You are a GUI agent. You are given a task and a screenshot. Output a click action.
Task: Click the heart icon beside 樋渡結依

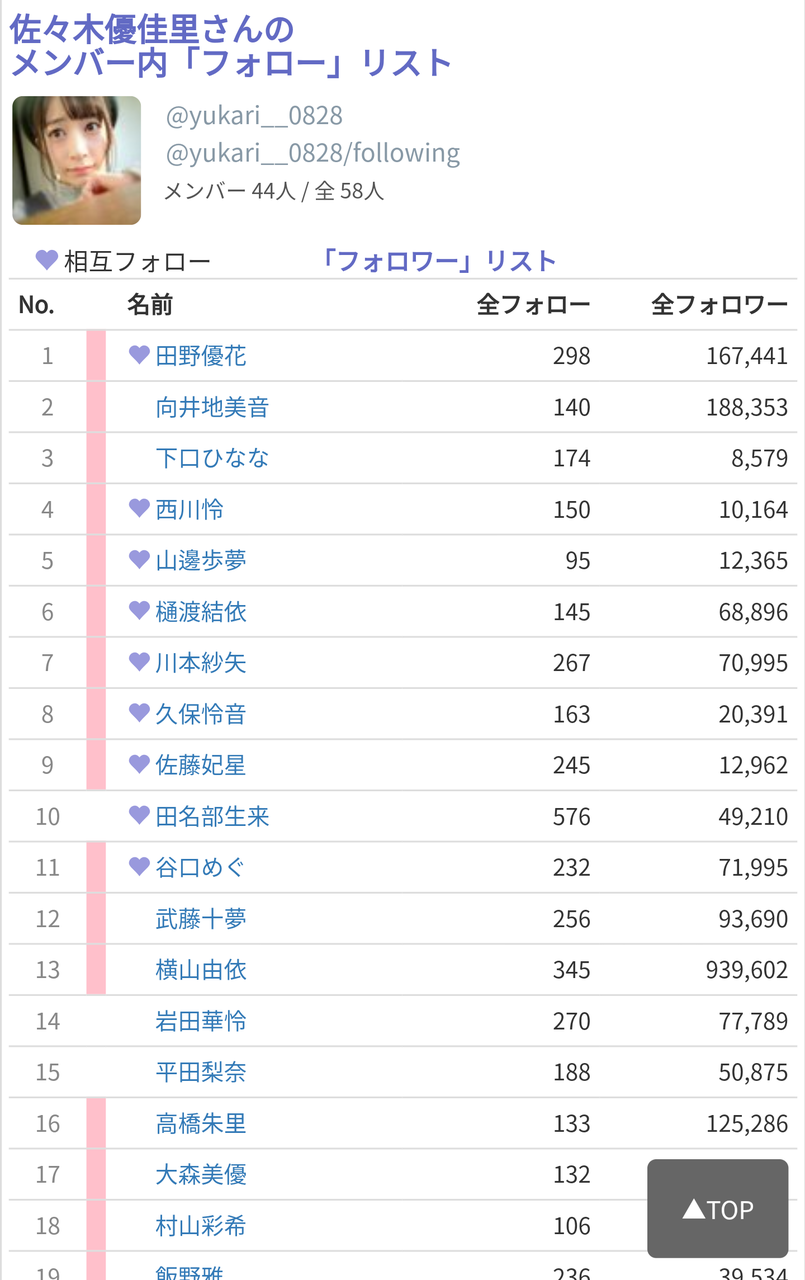click(140, 611)
